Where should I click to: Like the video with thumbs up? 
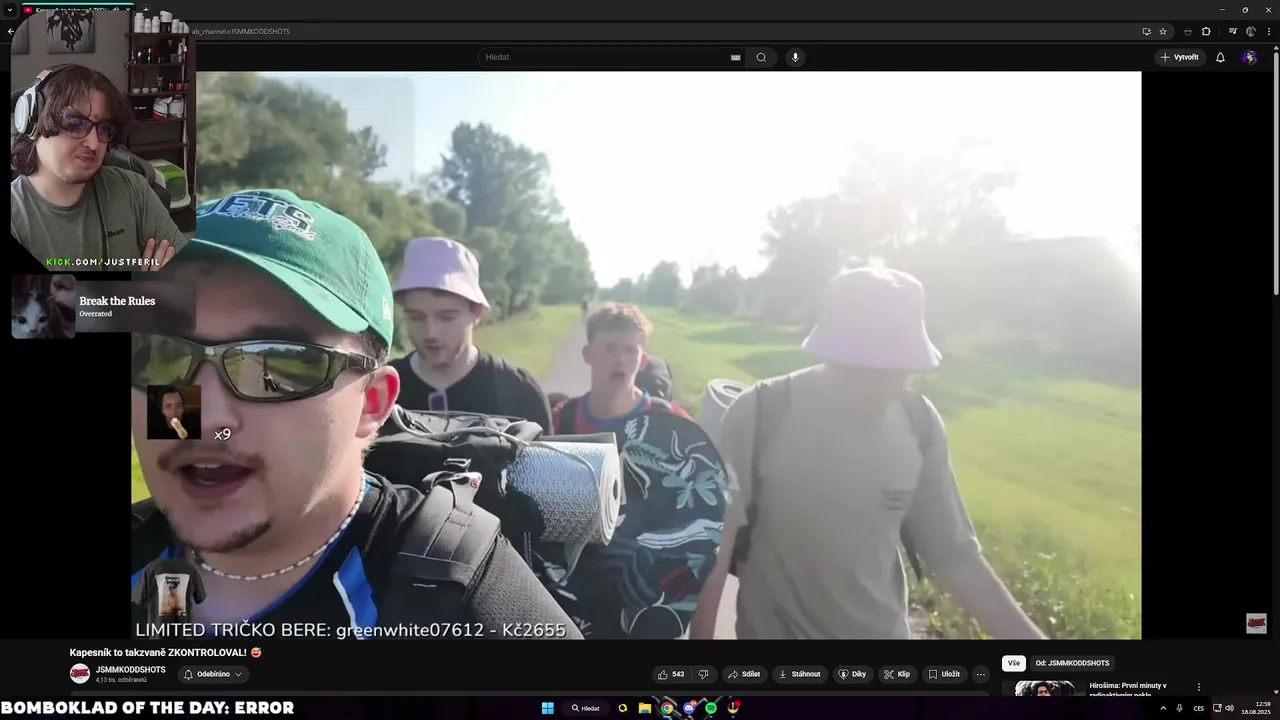[x=671, y=674]
